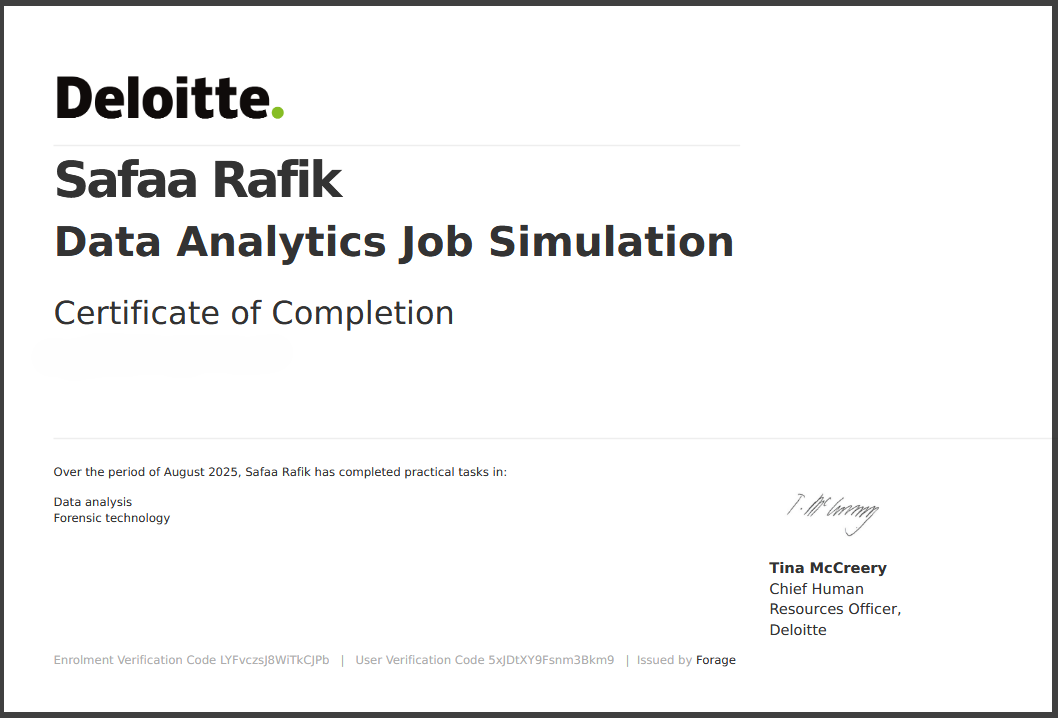Click the Deloitte logo

[x=169, y=98]
